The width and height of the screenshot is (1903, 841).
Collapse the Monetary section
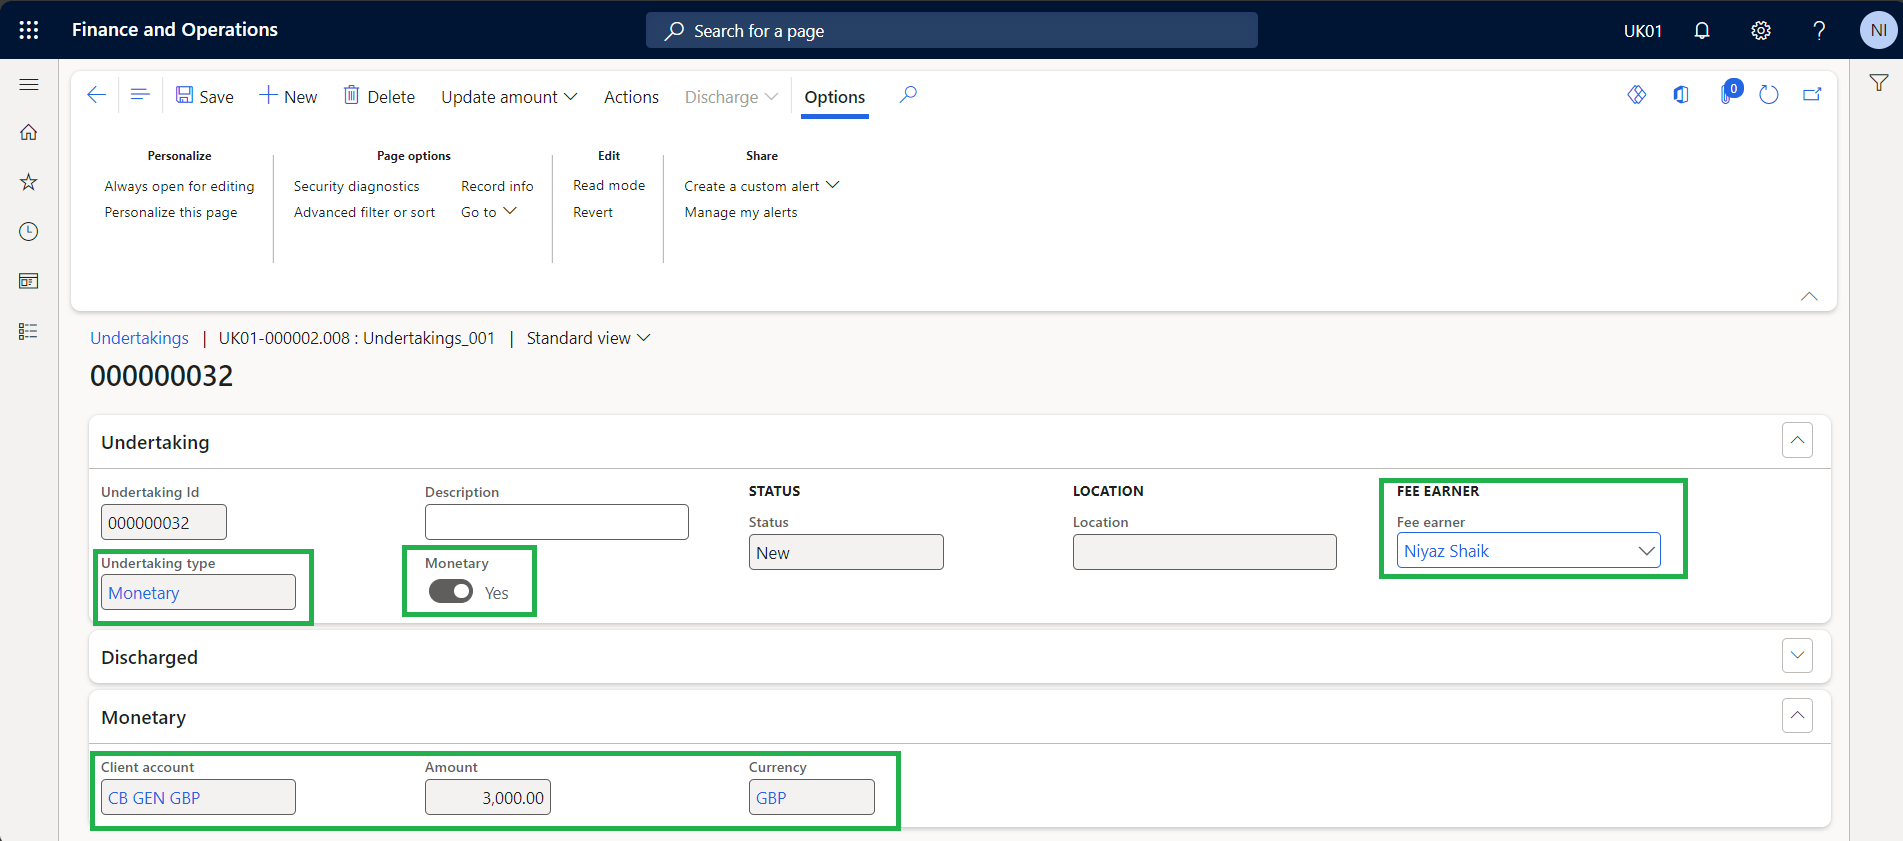click(x=1797, y=715)
